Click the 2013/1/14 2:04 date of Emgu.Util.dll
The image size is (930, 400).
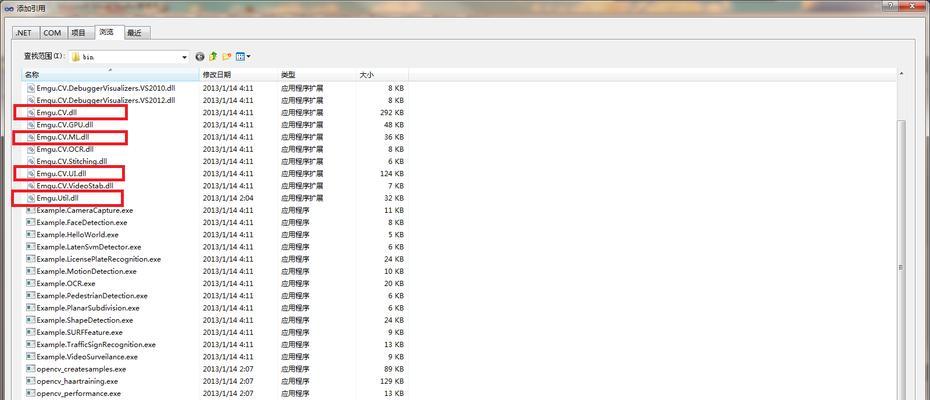tap(228, 198)
